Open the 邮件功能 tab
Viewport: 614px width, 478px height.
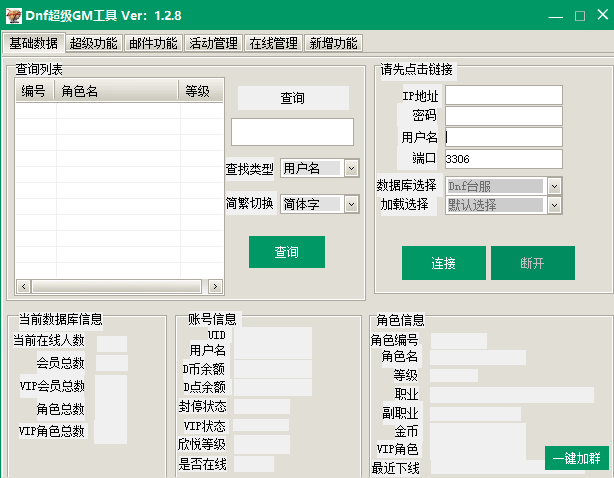(154, 43)
